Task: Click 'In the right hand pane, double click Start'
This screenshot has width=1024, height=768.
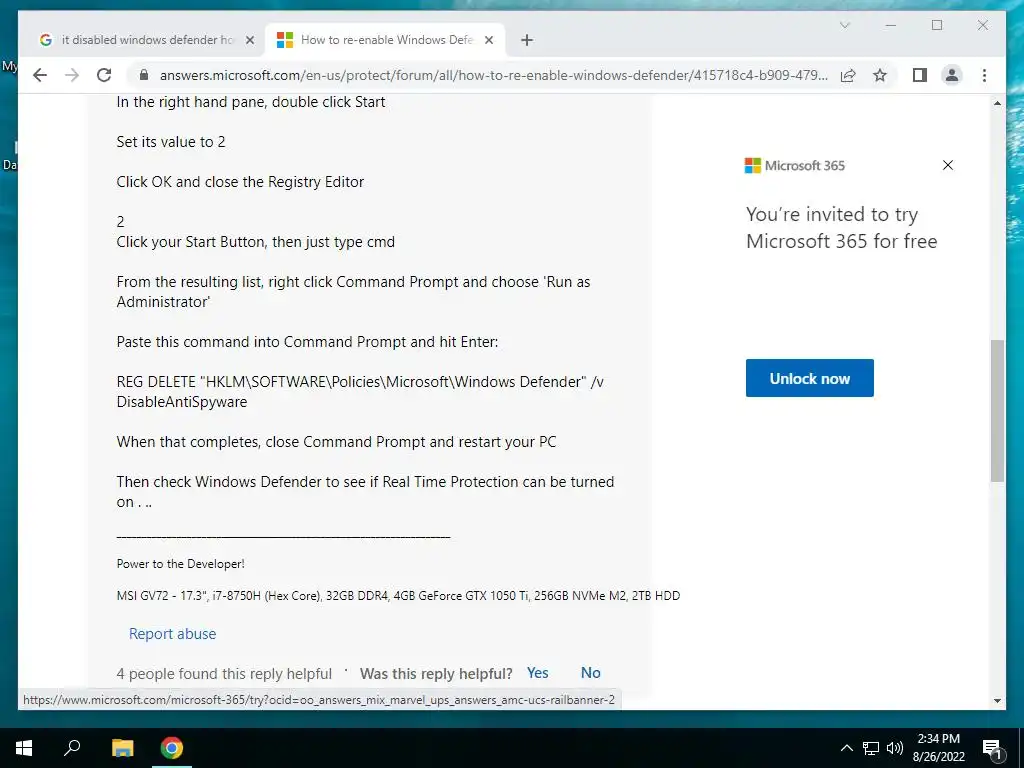Action: [251, 102]
